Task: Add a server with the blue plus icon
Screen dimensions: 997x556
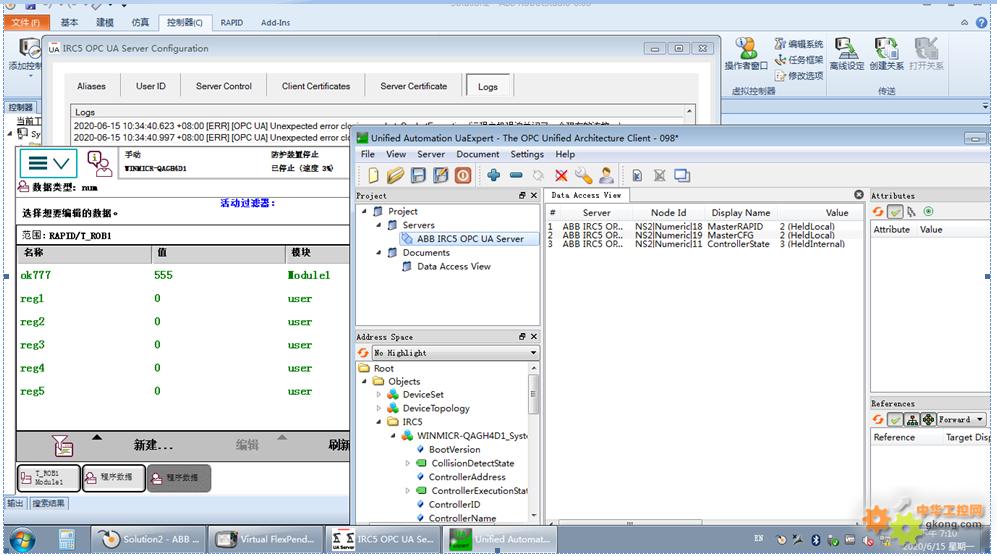Action: tap(493, 175)
